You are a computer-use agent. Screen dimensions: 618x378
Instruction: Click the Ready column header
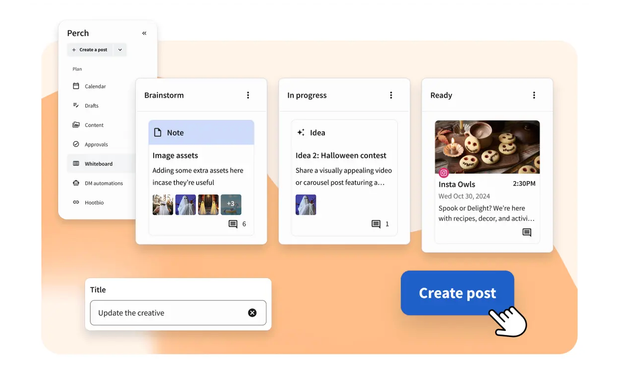[441, 95]
